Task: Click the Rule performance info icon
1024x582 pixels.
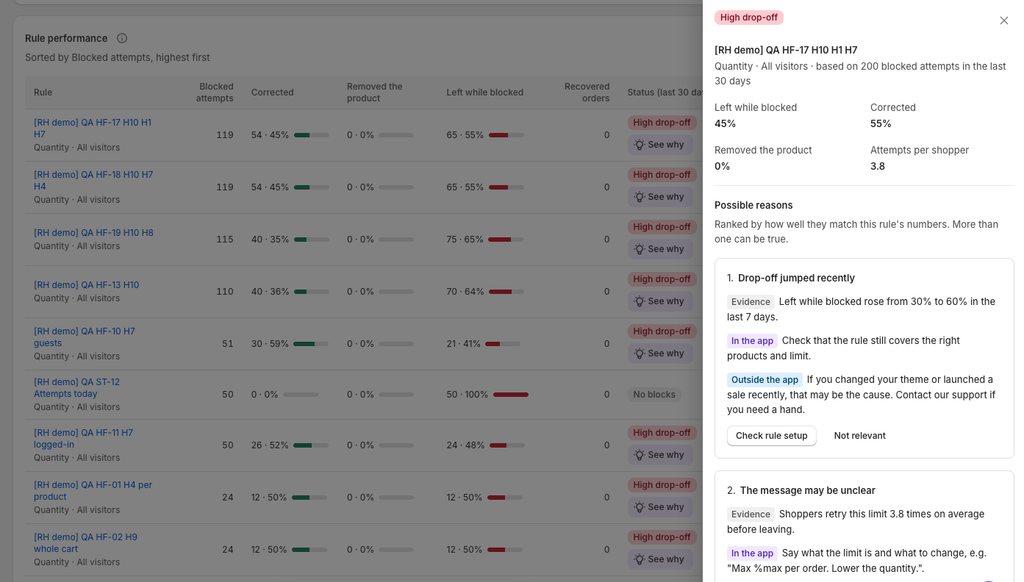Action: (x=121, y=39)
